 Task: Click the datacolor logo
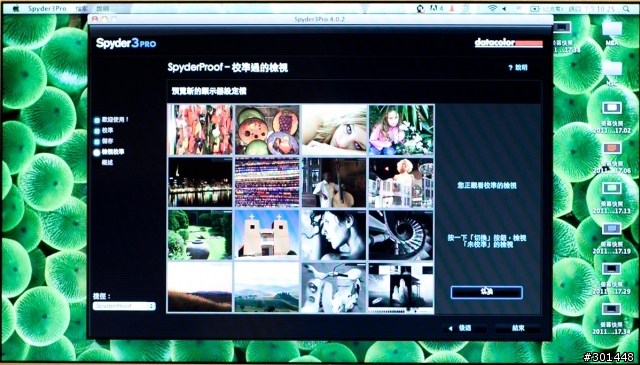[x=509, y=43]
